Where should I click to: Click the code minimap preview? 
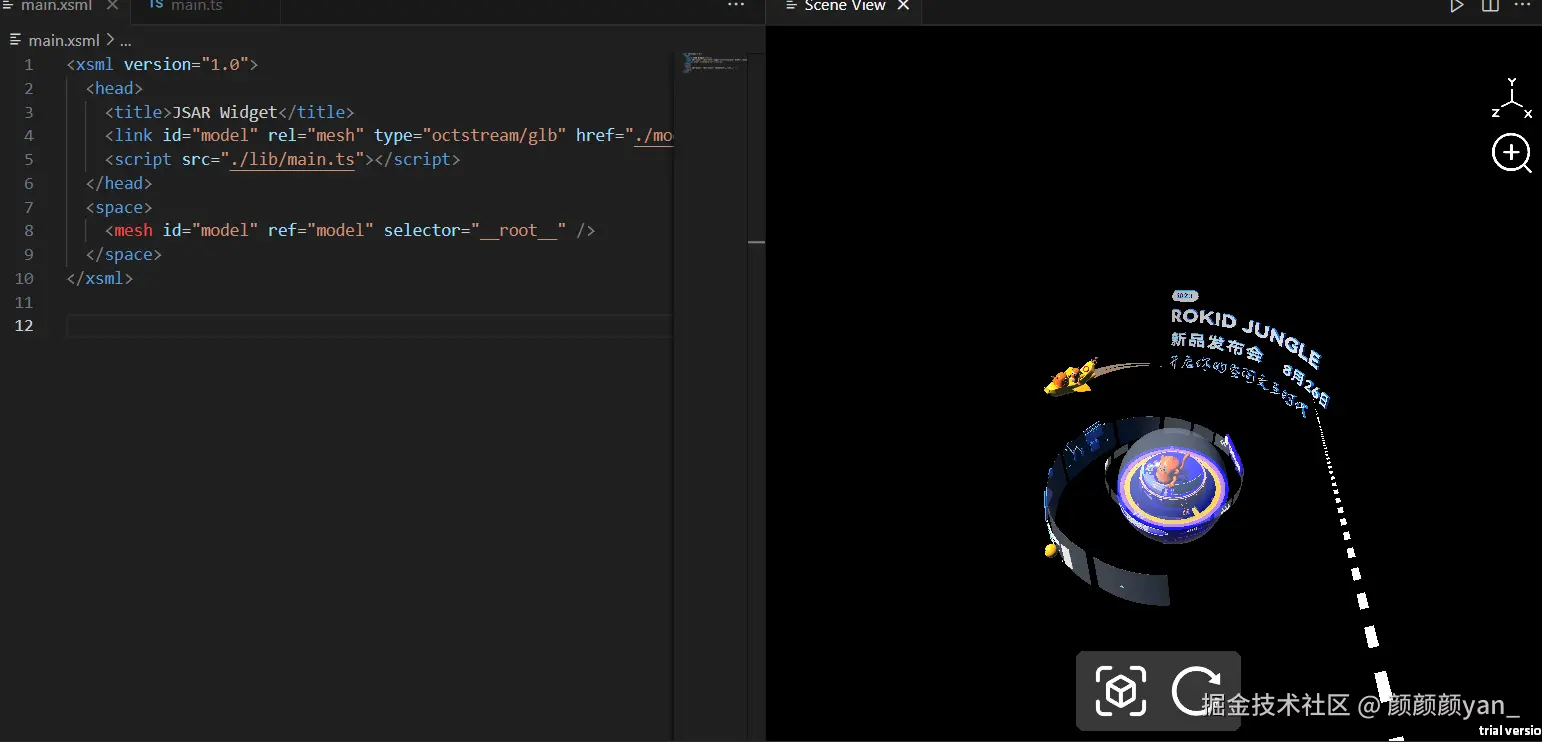click(717, 63)
